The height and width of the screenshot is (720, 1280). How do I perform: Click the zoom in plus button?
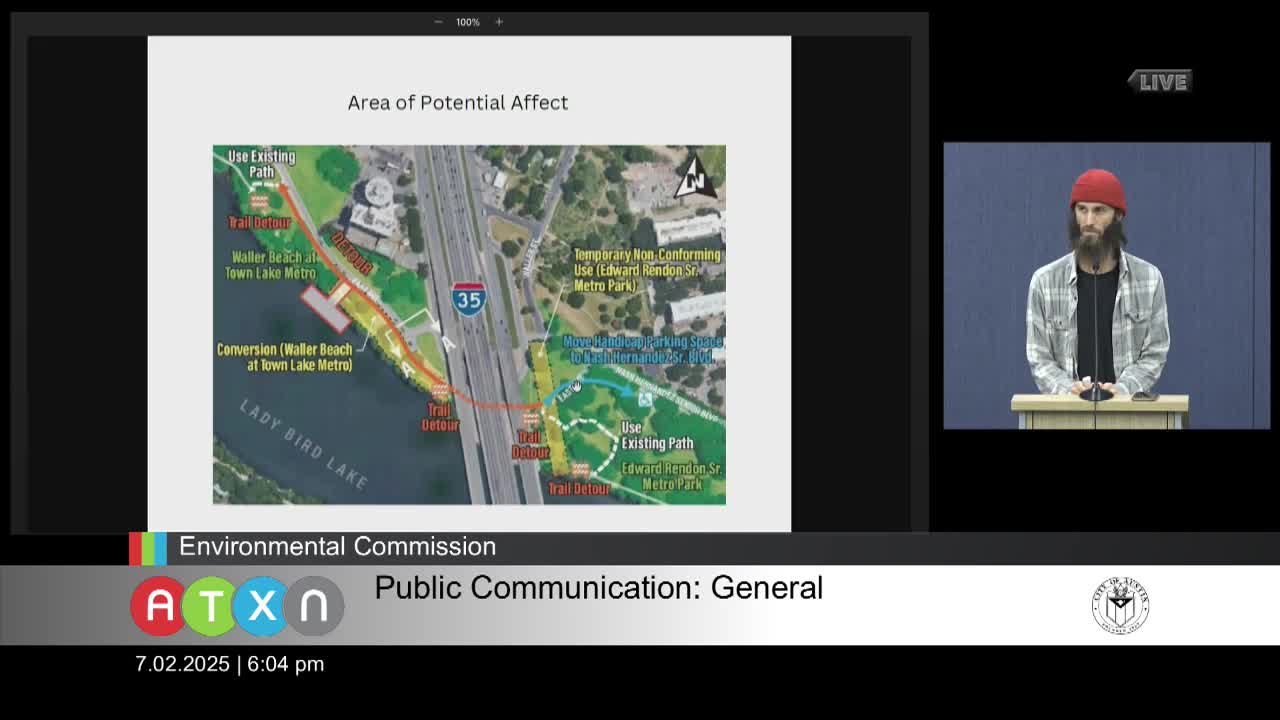tap(499, 22)
